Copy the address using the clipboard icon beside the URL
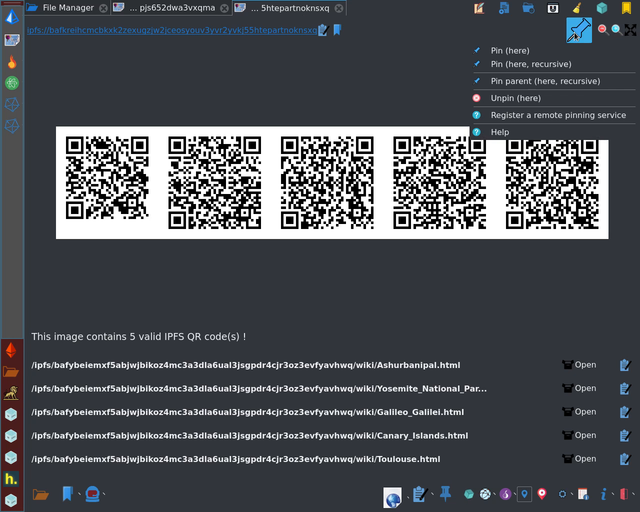This screenshot has height=512, width=640. tap(323, 30)
